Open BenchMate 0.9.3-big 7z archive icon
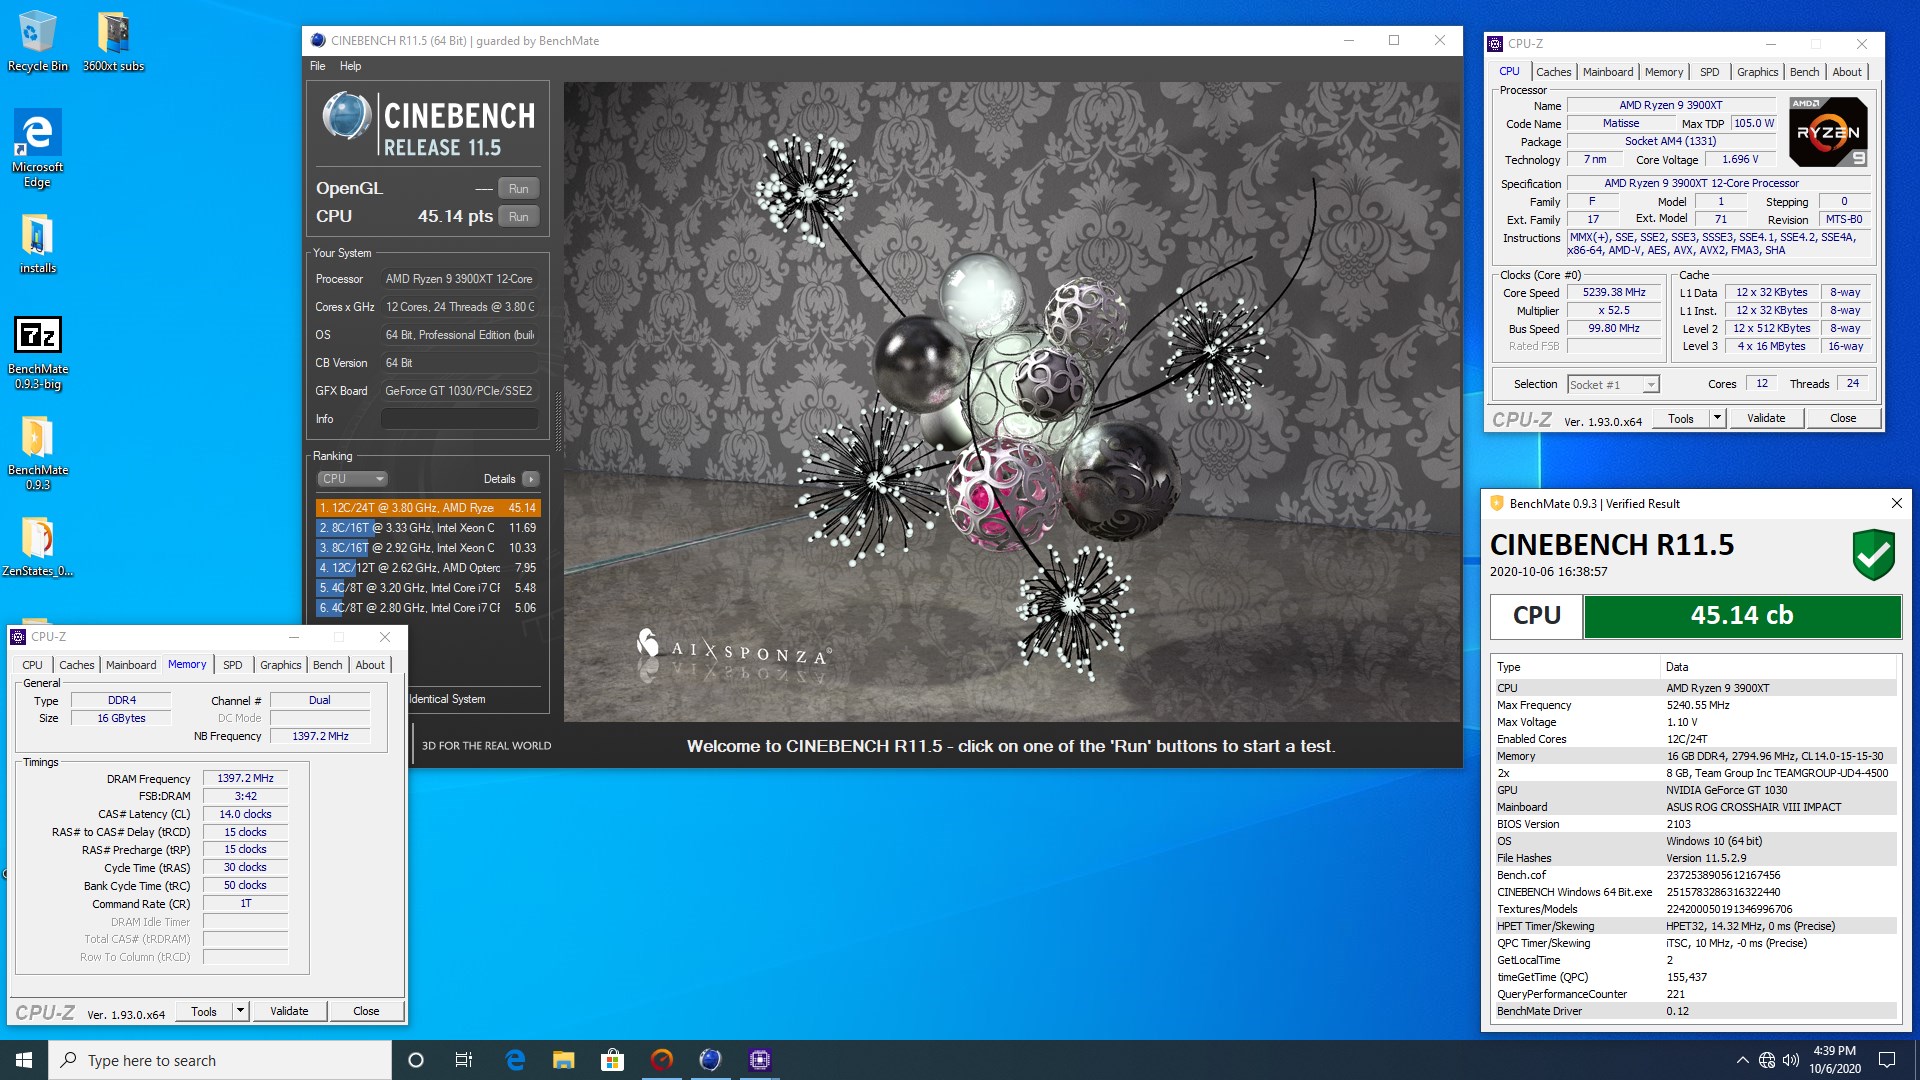 pos(37,353)
